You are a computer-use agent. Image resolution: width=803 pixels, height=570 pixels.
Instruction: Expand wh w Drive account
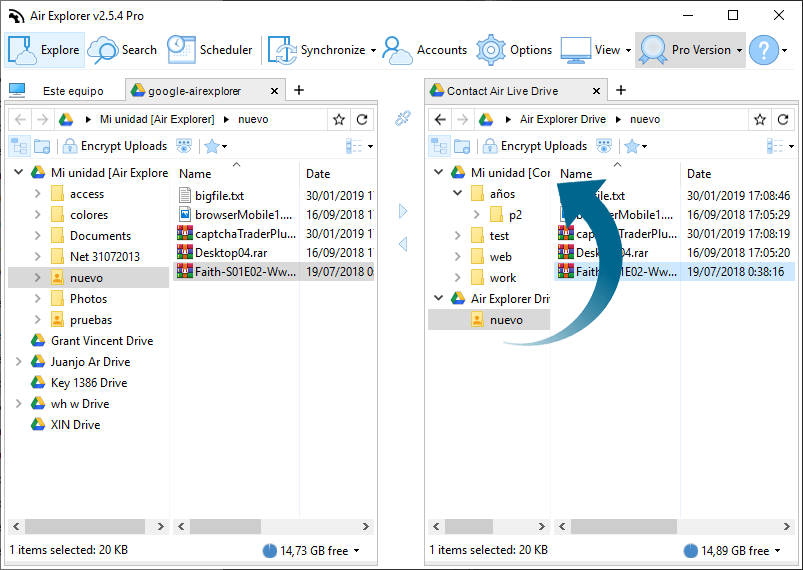click(x=18, y=404)
